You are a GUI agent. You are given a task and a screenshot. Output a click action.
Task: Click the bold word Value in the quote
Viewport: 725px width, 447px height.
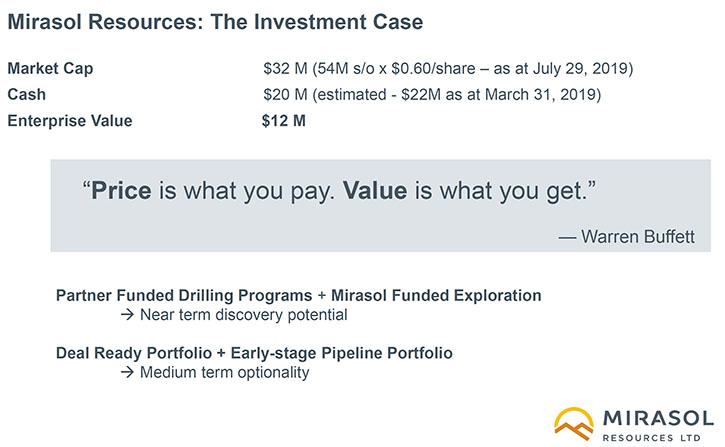(x=375, y=190)
